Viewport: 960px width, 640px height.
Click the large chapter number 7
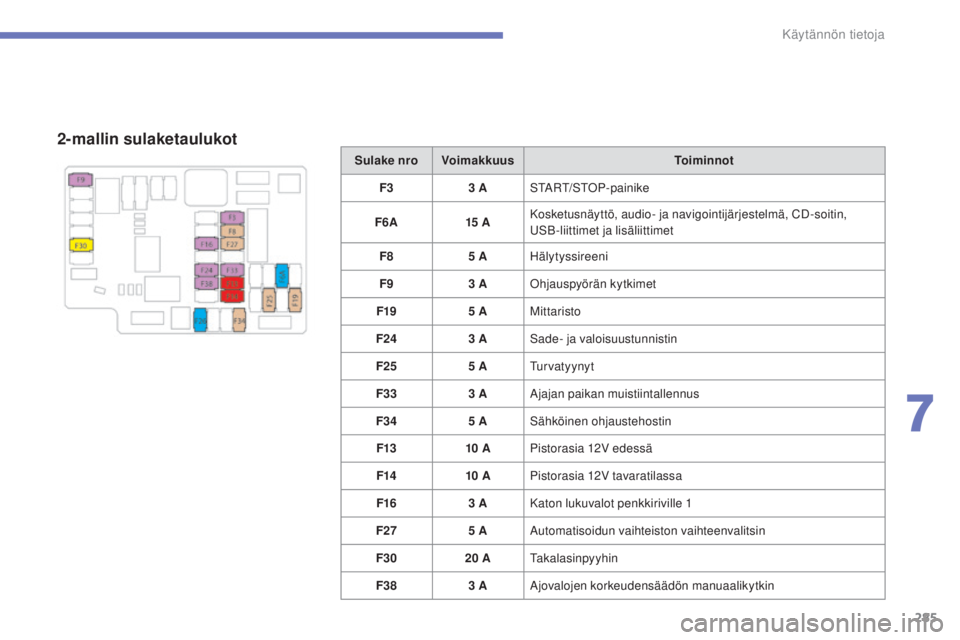(920, 414)
